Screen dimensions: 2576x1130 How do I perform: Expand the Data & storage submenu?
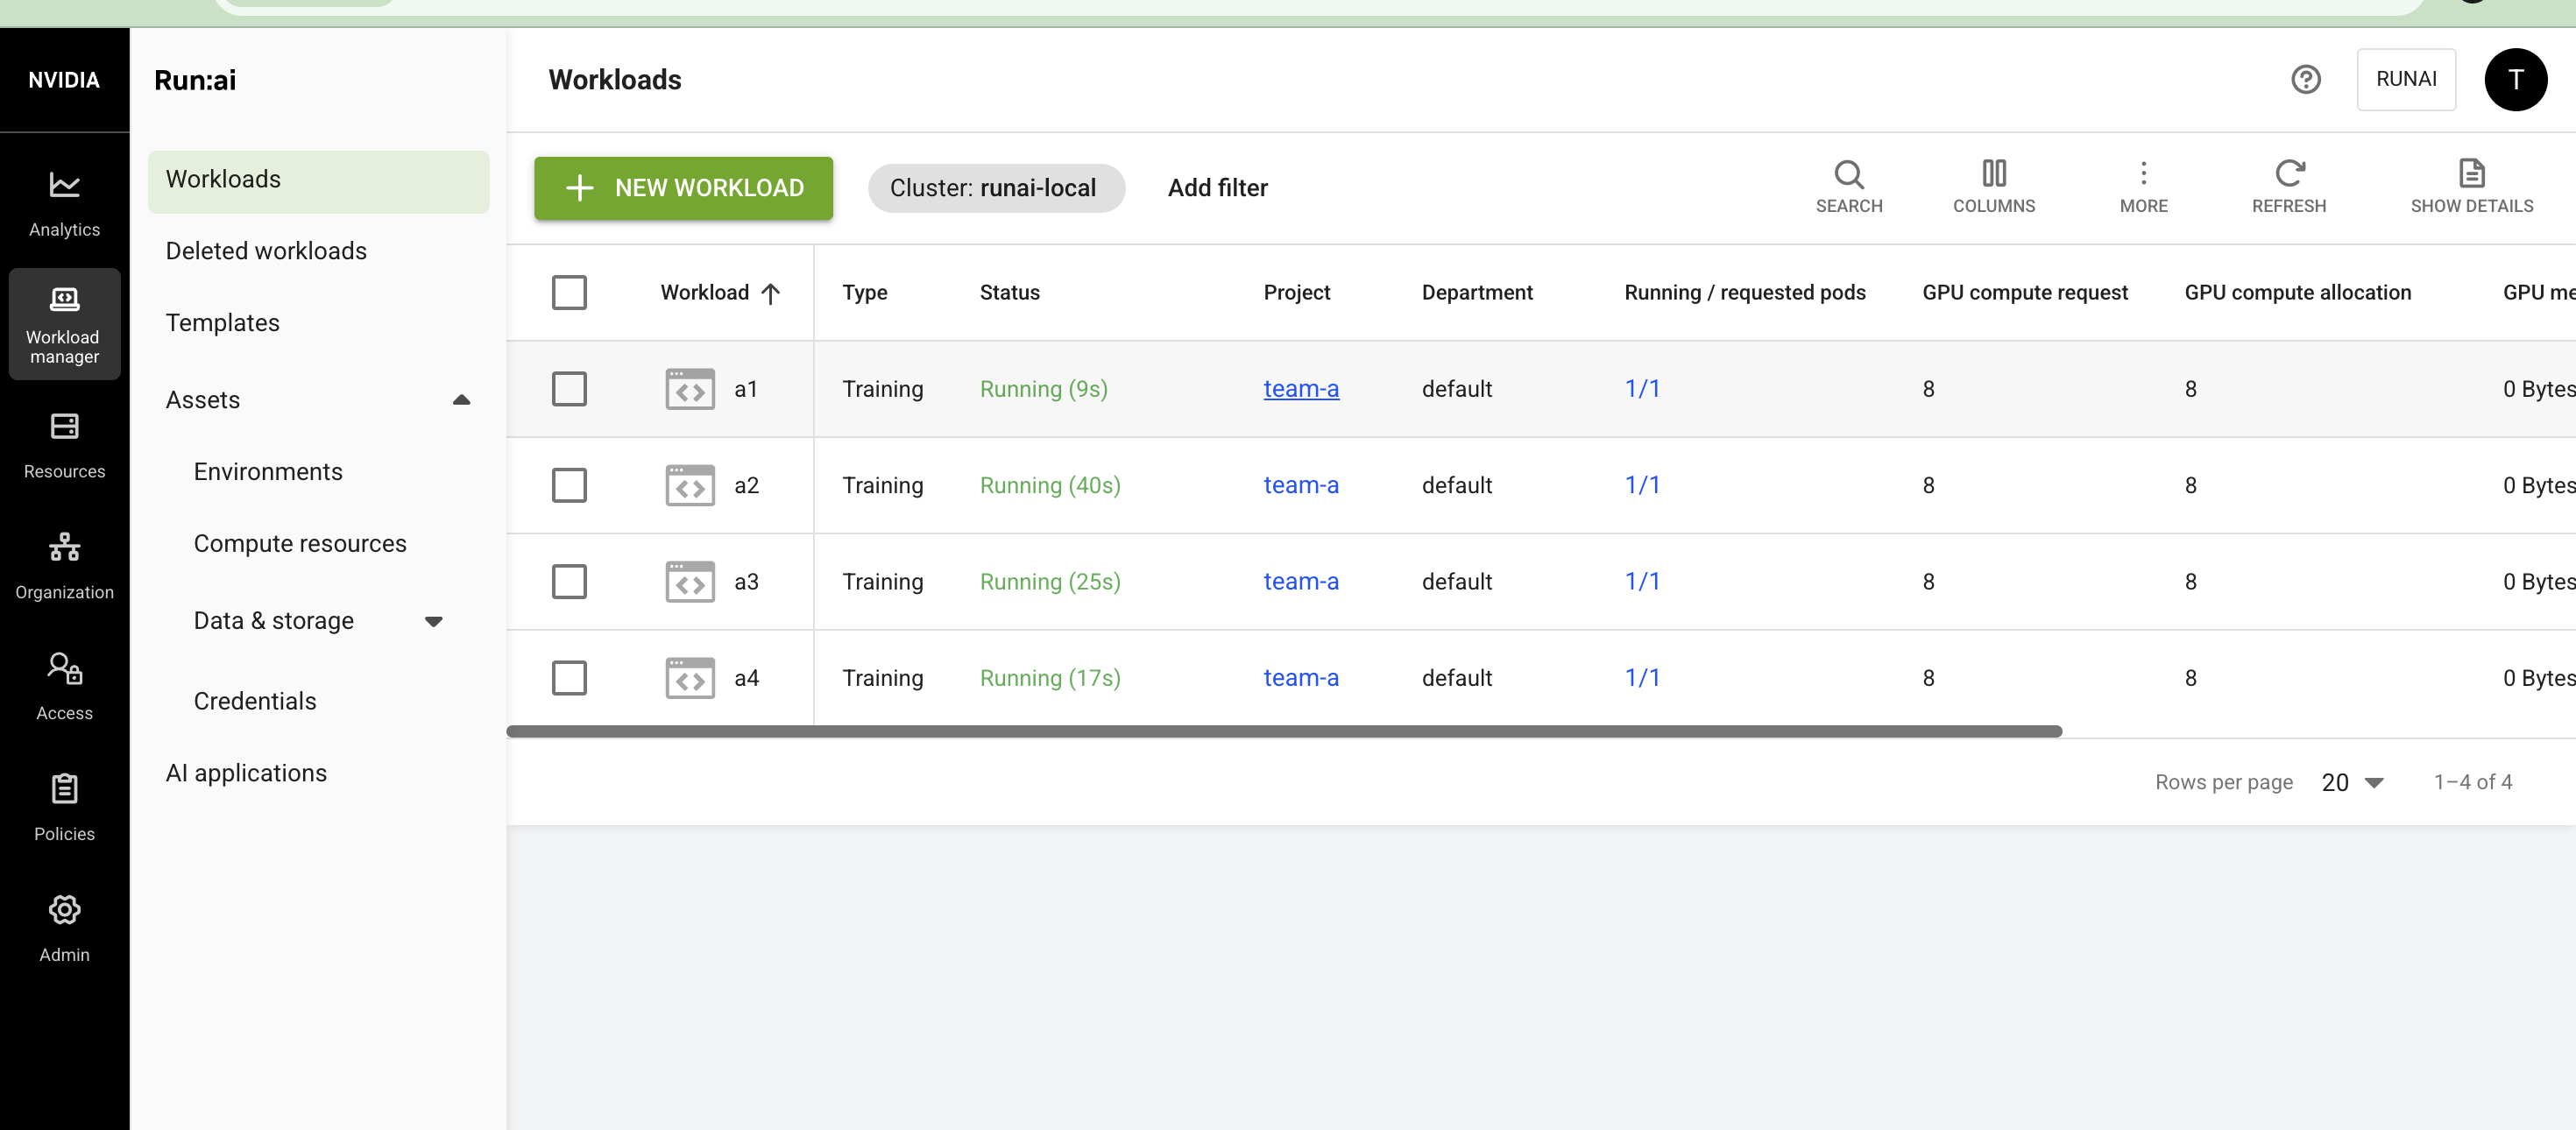pos(433,621)
